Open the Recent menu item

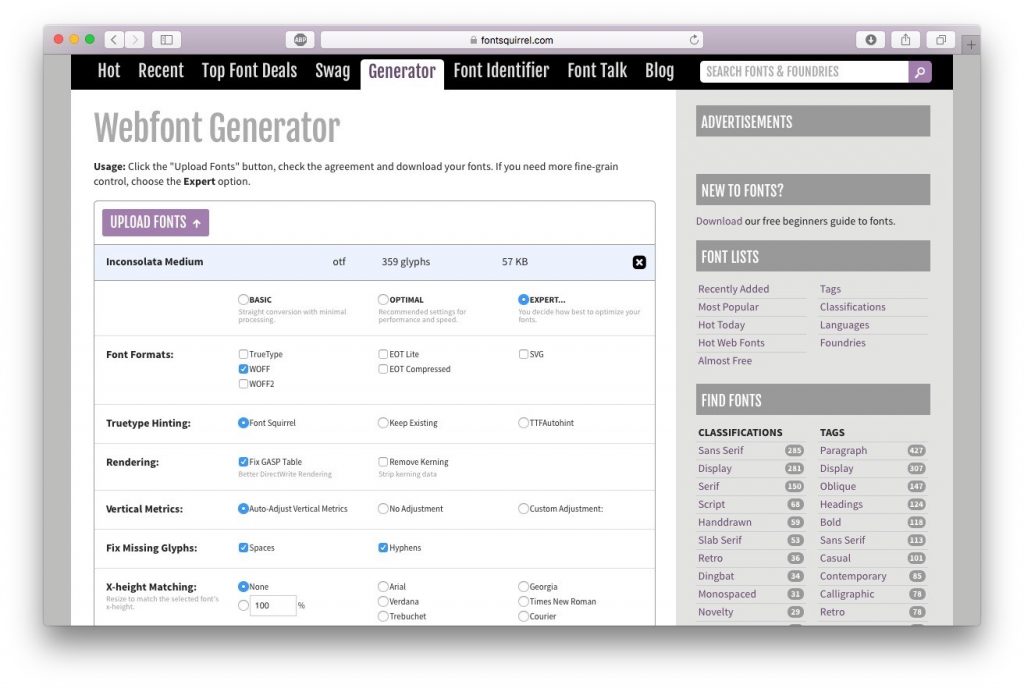[x=161, y=70]
